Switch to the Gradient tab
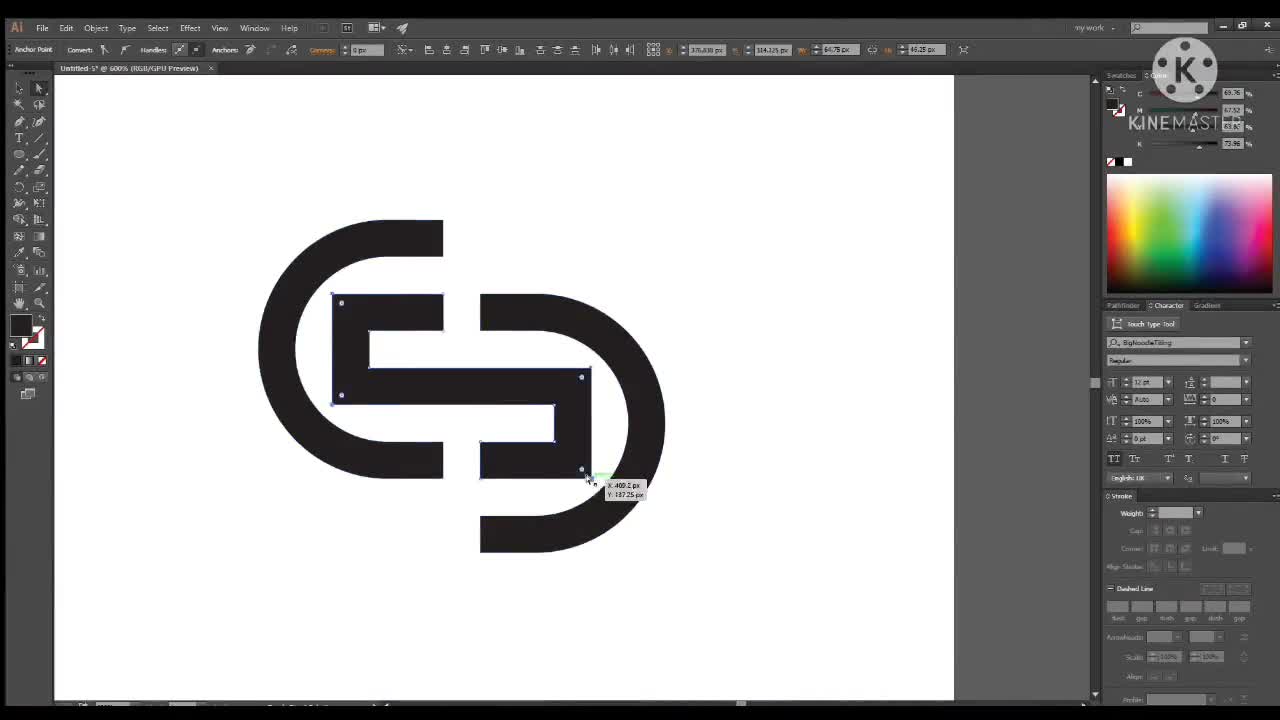Image resolution: width=1280 pixels, height=720 pixels. pyautogui.click(x=1207, y=306)
